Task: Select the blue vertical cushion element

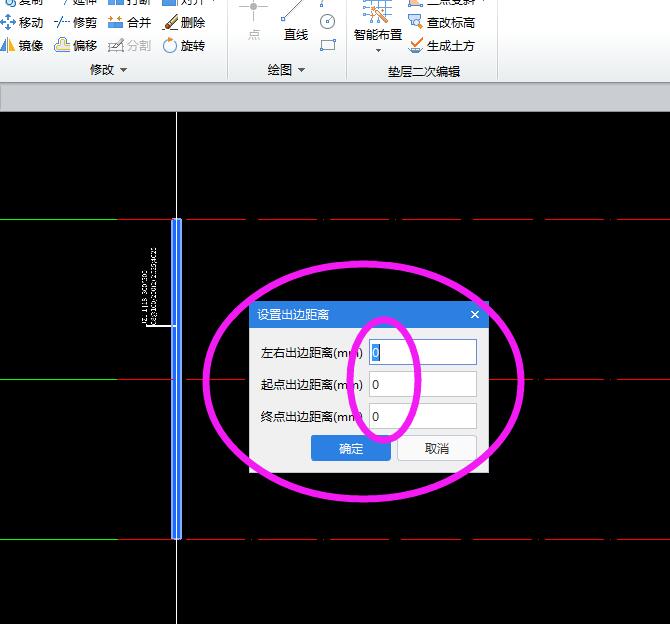Action: [176, 379]
